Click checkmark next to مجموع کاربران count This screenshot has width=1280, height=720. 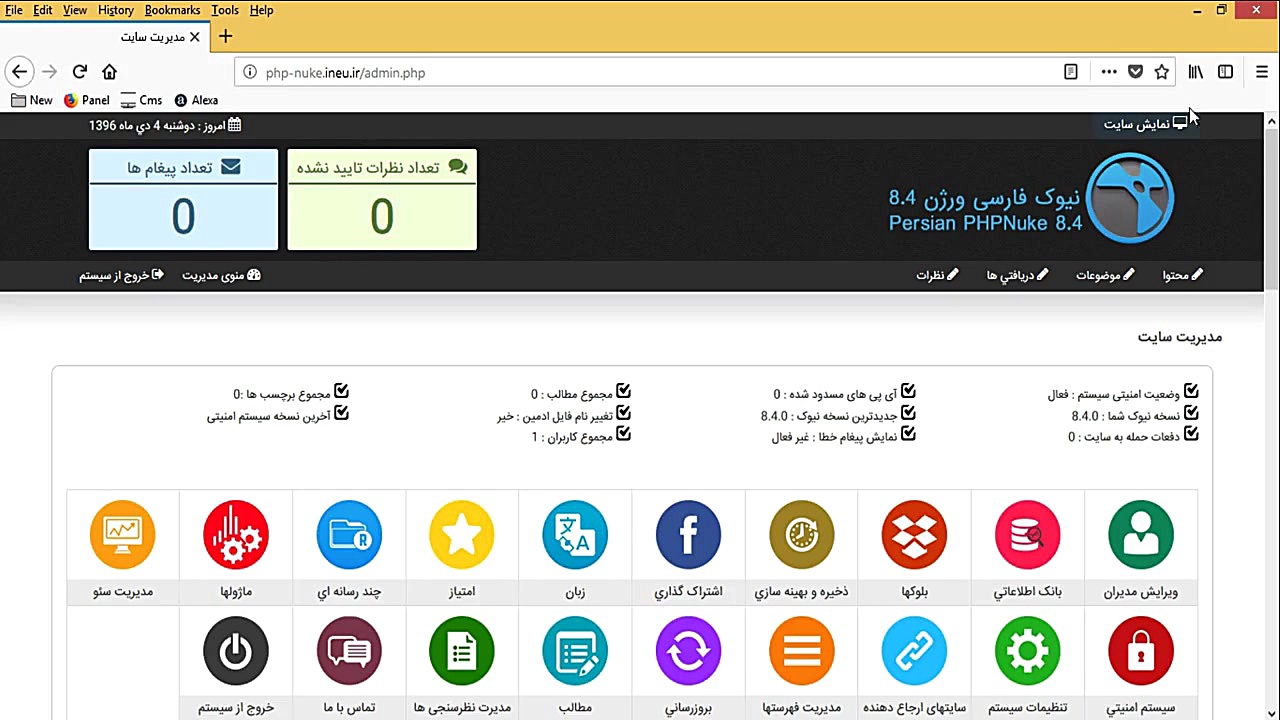tap(624, 434)
